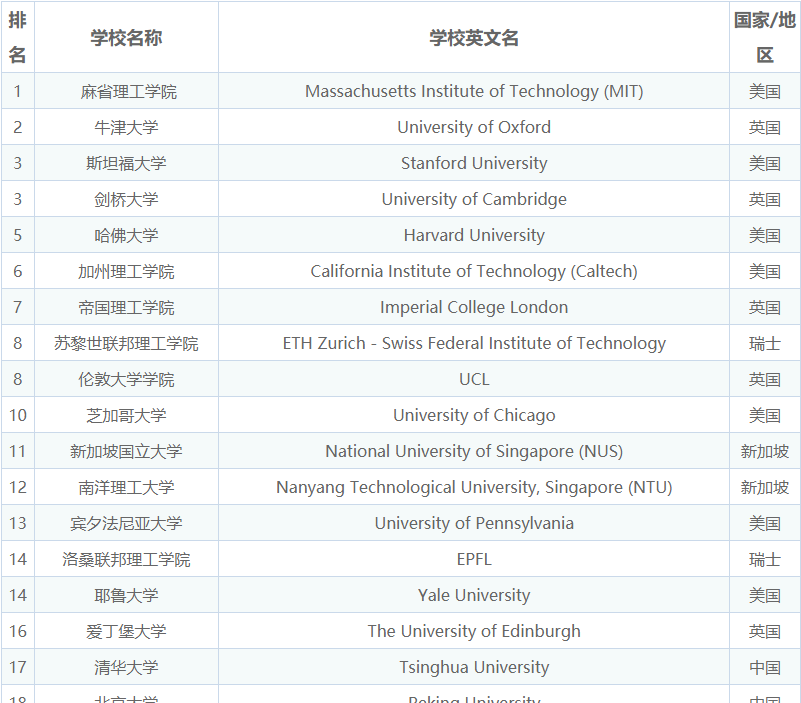
Task: Click on 斯坦福大学 in the table
Action: tap(126, 163)
